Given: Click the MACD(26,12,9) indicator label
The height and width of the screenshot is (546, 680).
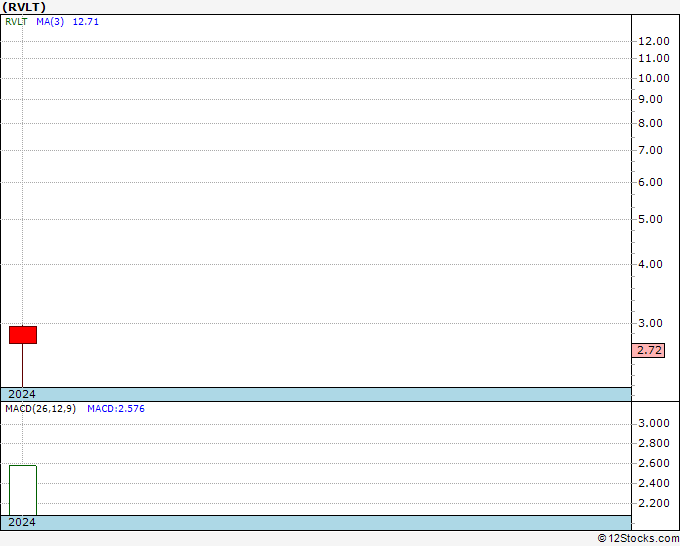Looking at the screenshot, I should click(40, 409).
